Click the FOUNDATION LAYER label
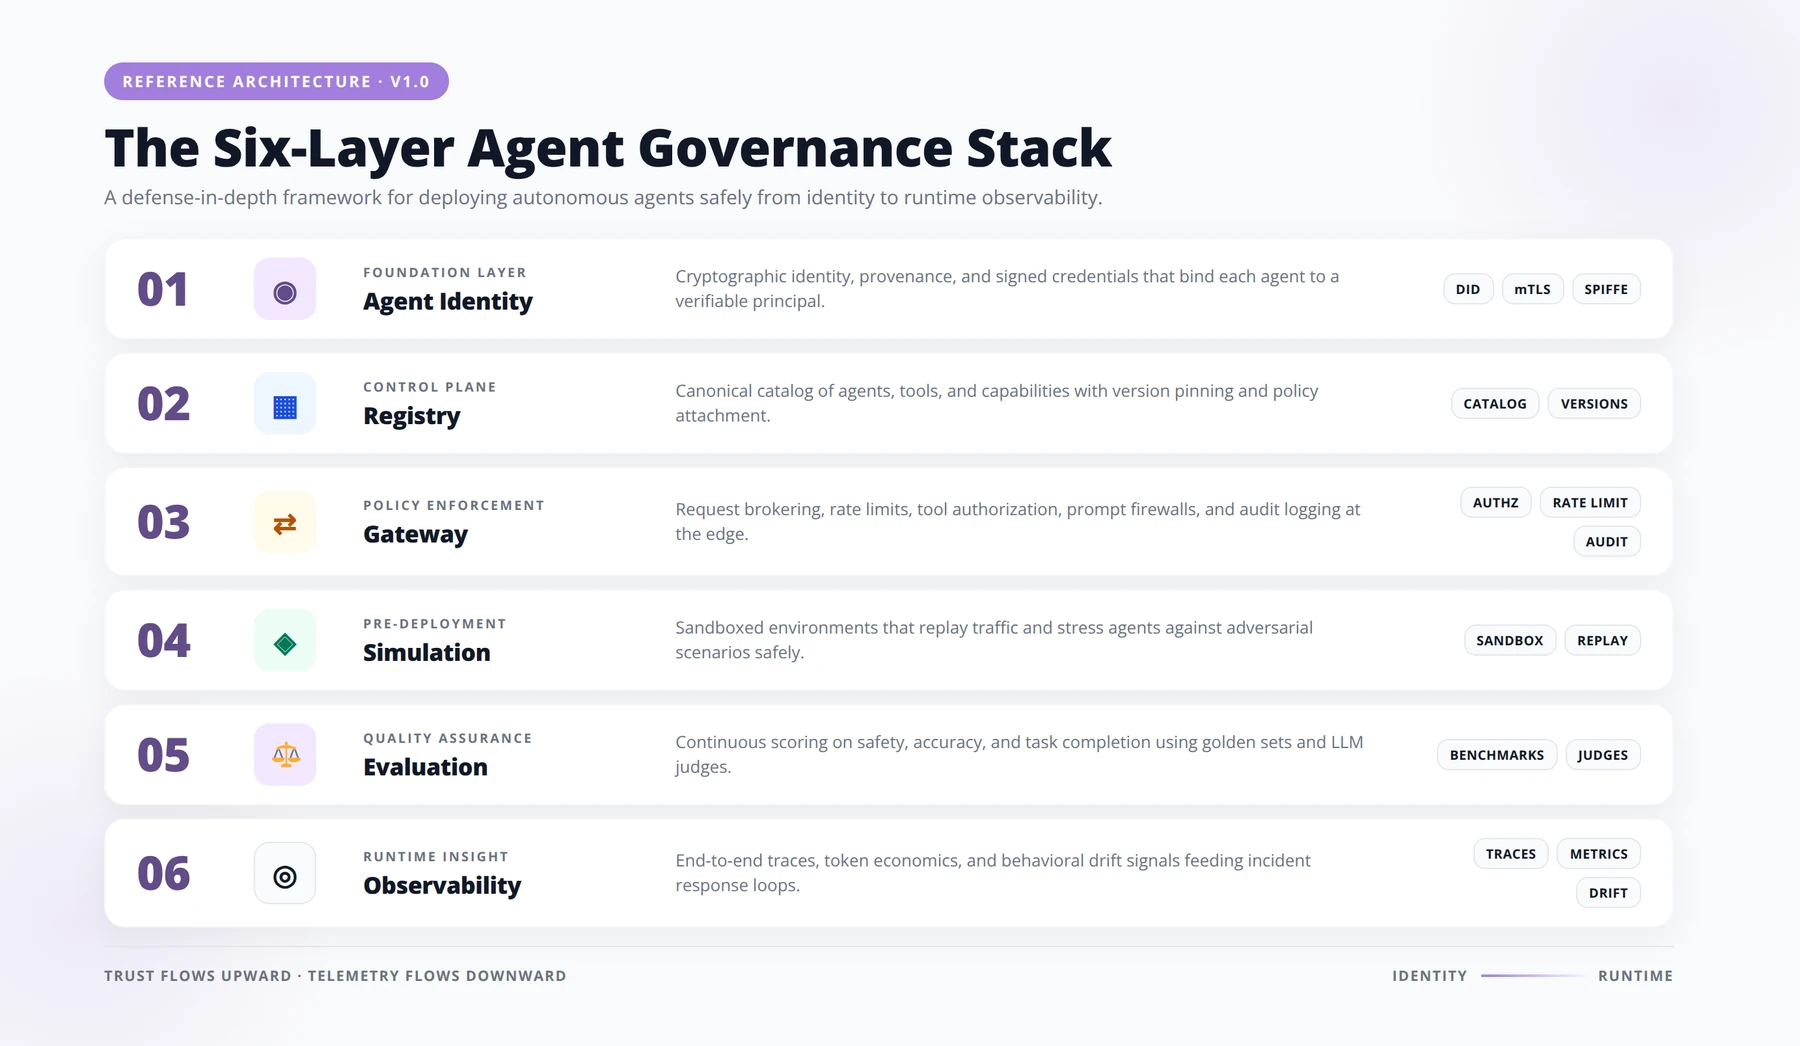1800x1046 pixels. pyautogui.click(x=445, y=273)
